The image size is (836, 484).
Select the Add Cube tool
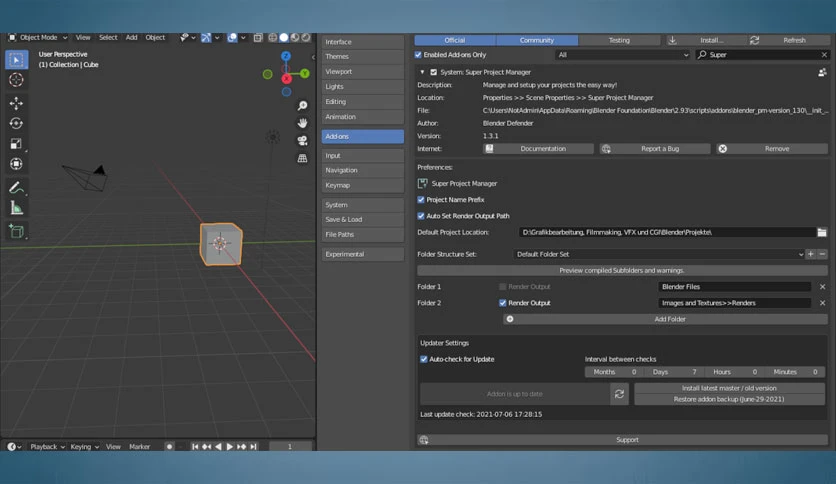[x=16, y=231]
